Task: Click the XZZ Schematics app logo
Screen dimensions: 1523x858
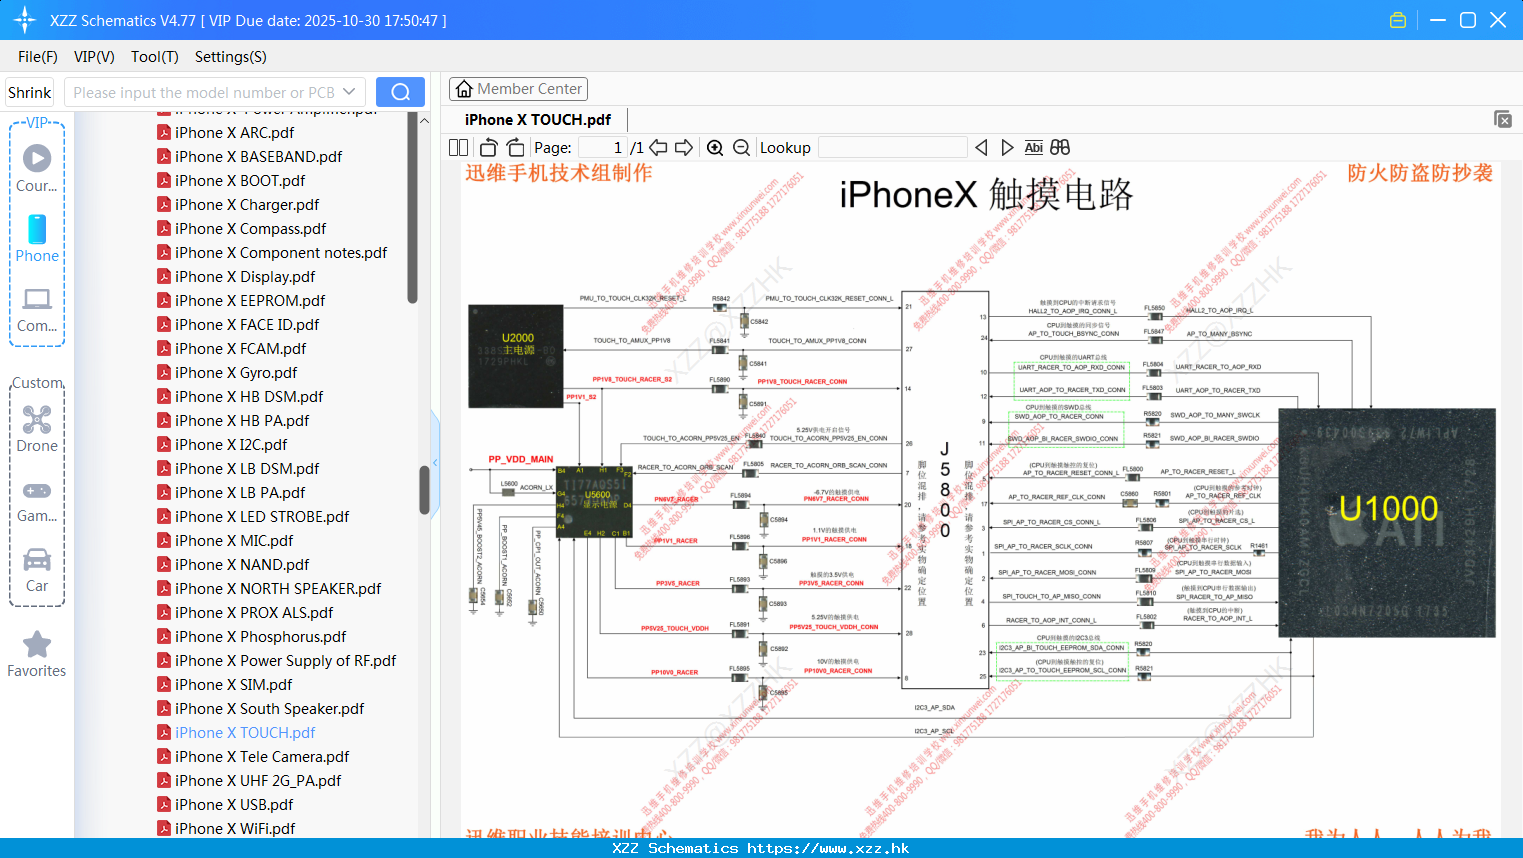Action: click(25, 20)
